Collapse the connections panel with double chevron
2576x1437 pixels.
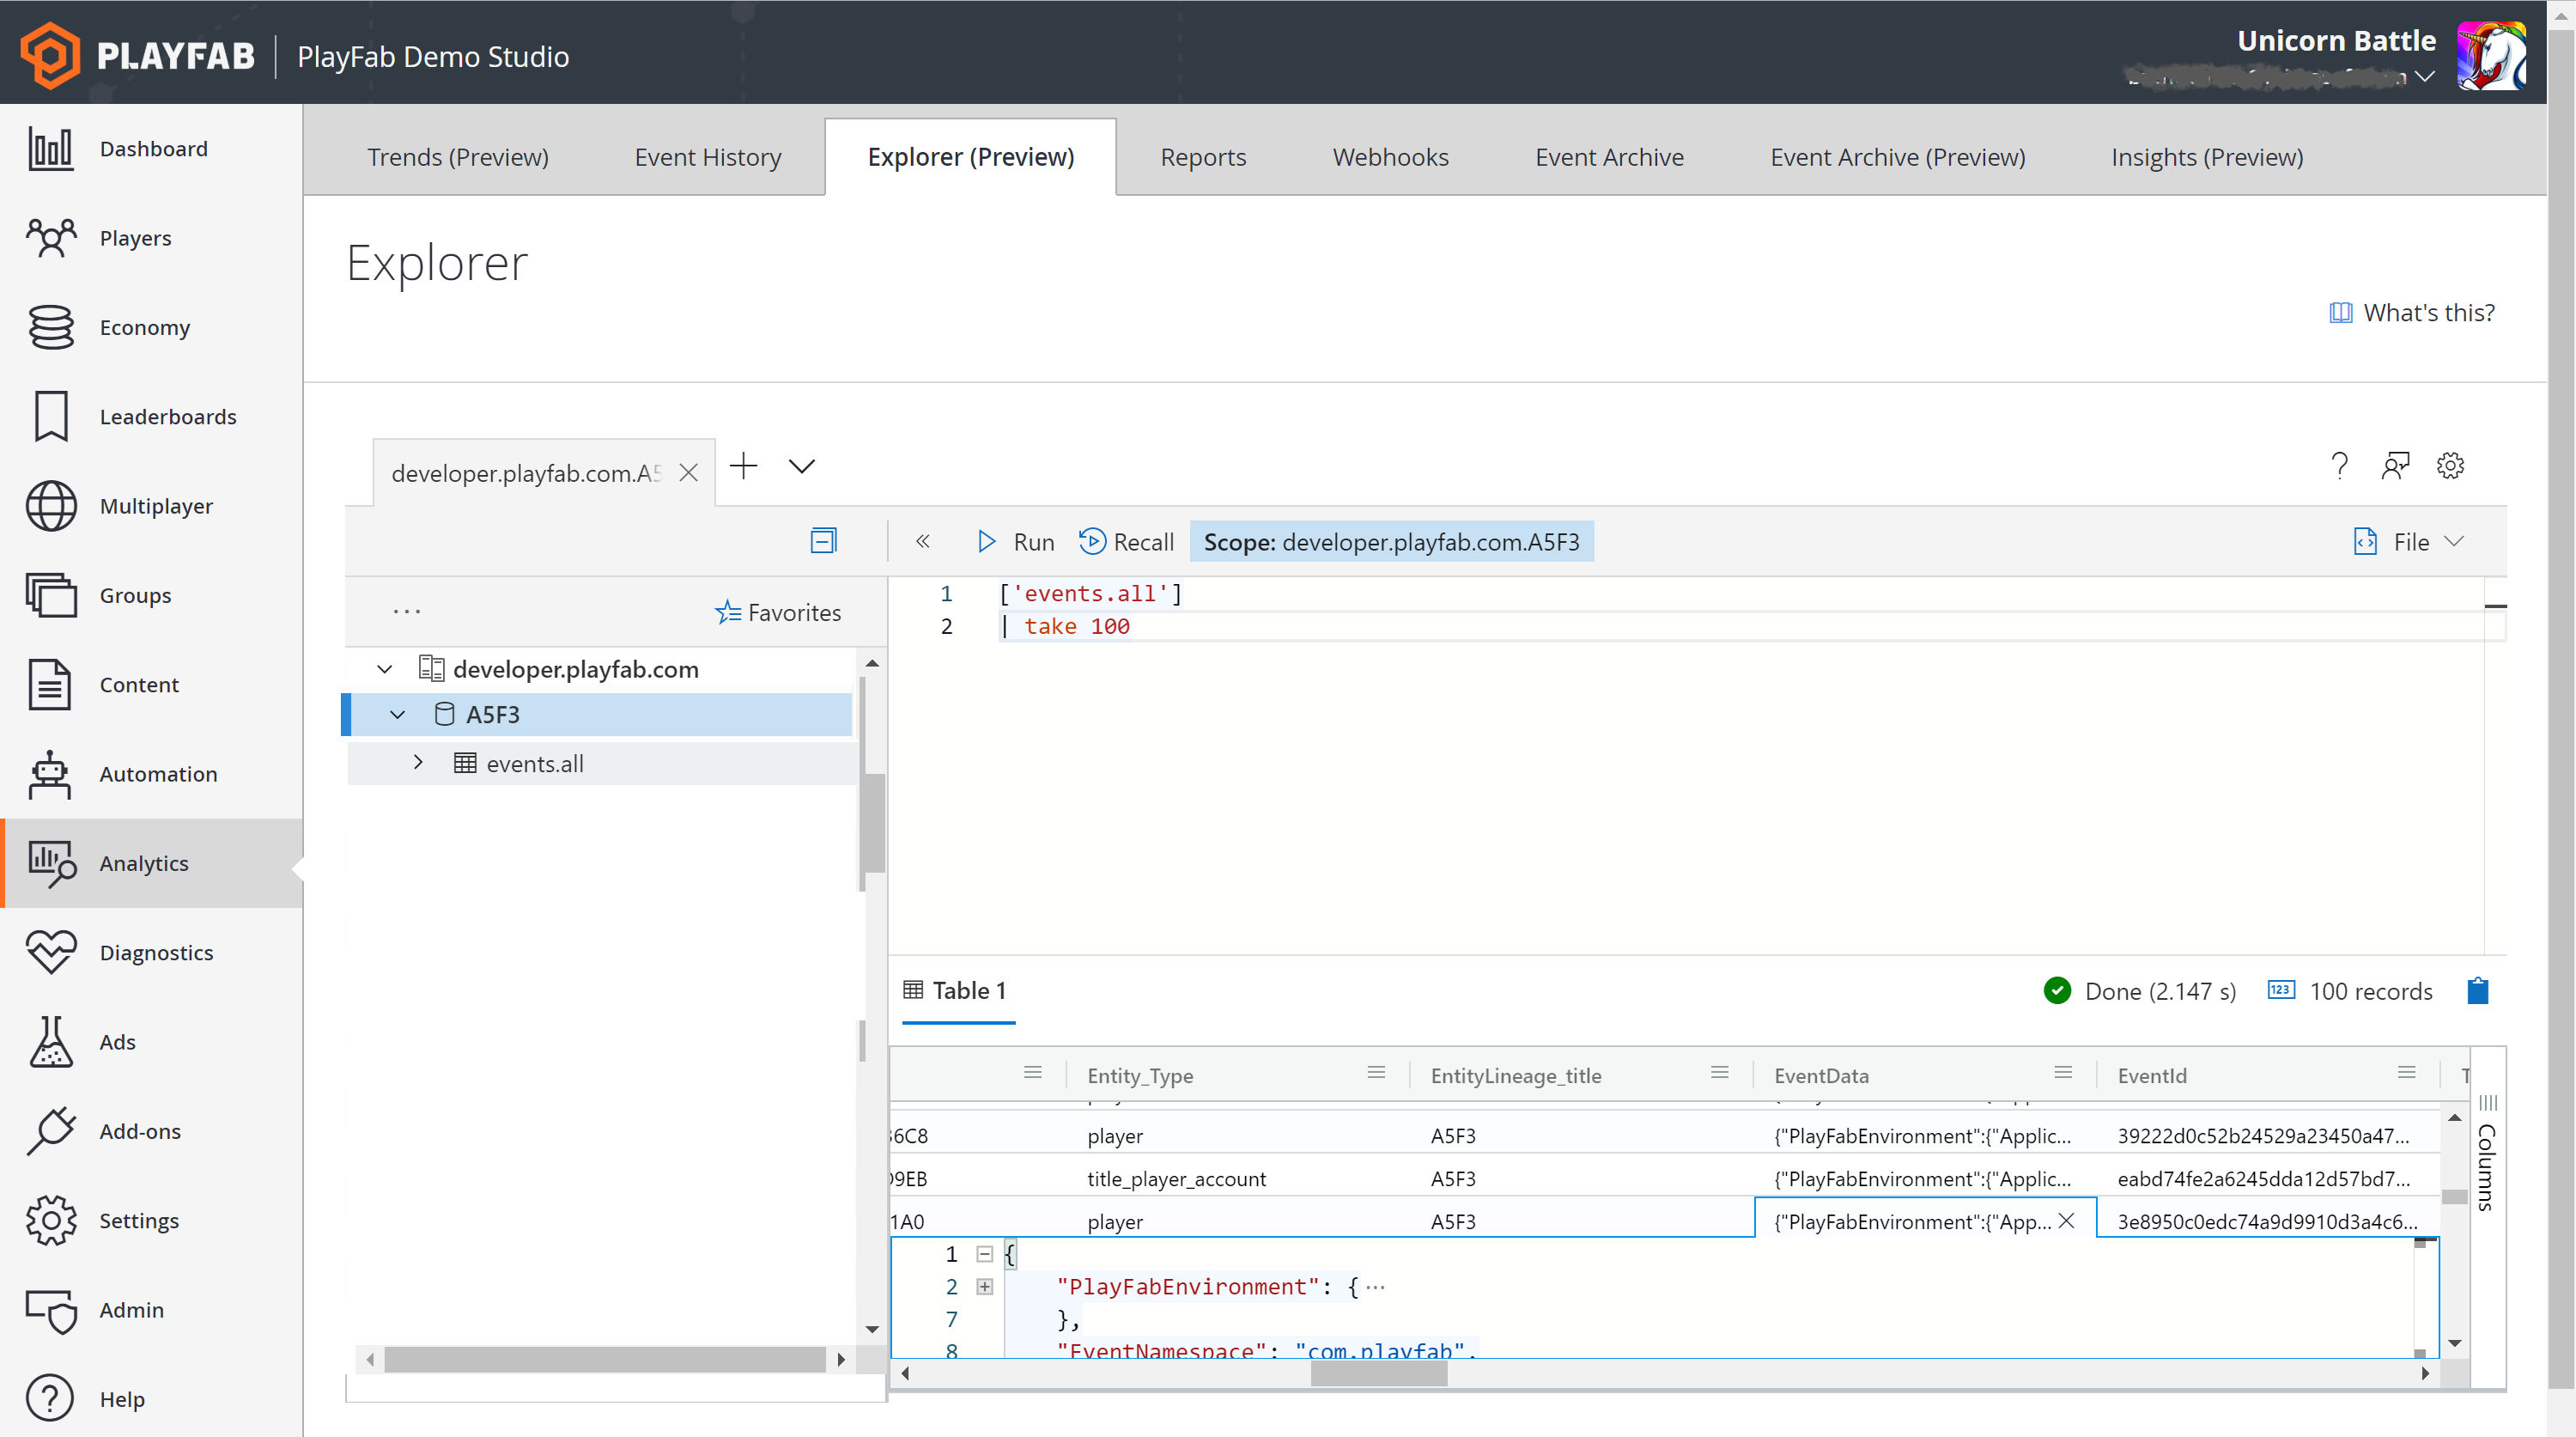(923, 541)
